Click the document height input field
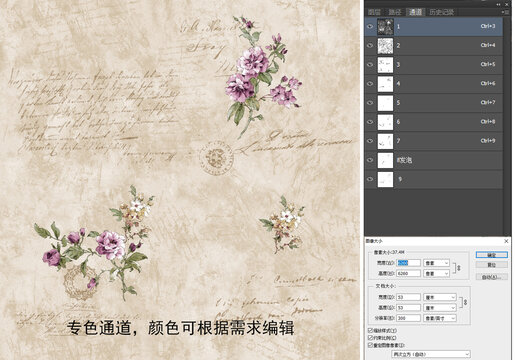 click(409, 308)
